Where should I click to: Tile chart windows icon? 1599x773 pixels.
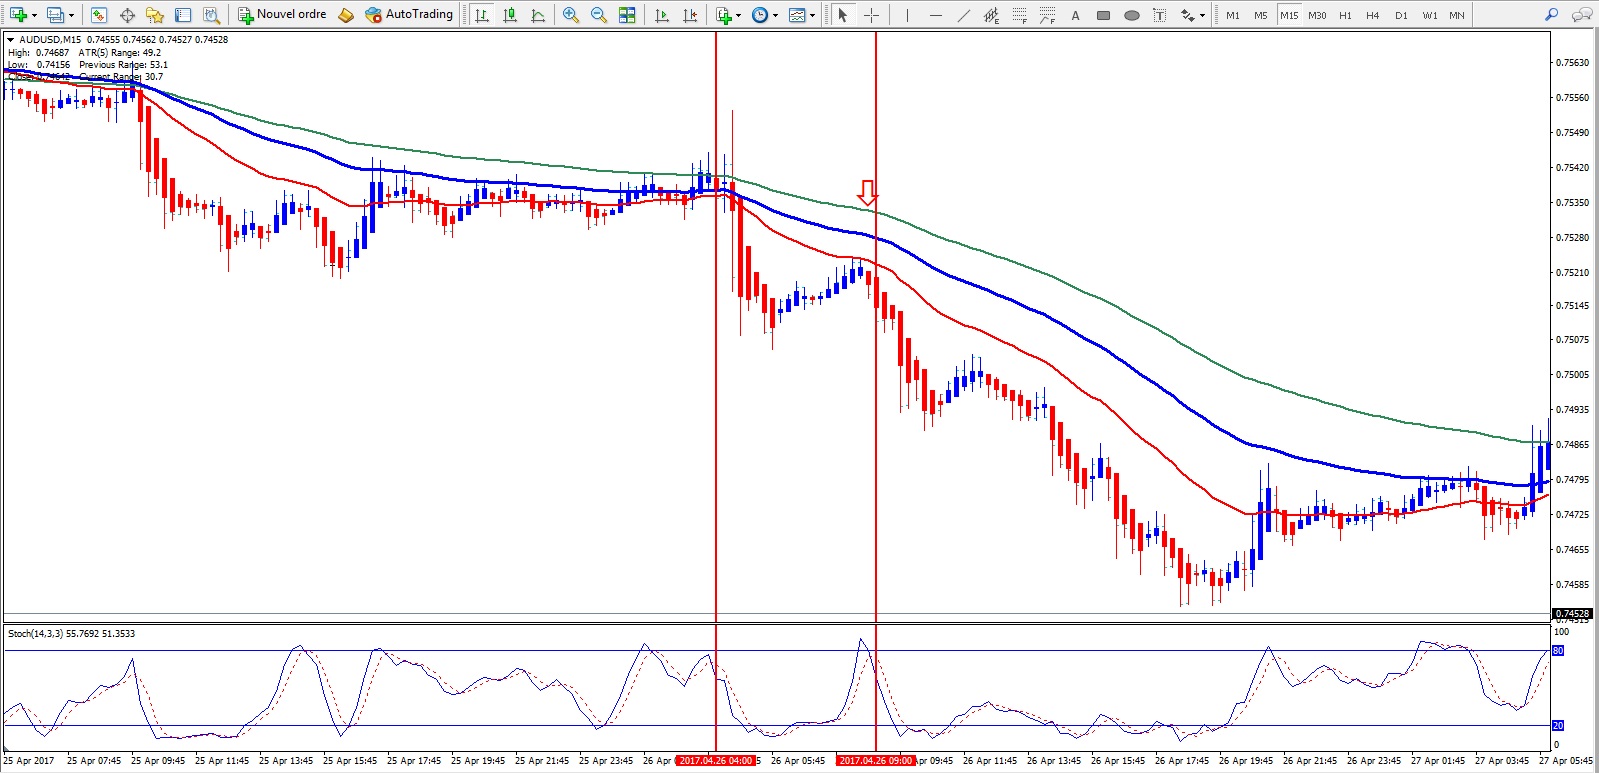[627, 15]
